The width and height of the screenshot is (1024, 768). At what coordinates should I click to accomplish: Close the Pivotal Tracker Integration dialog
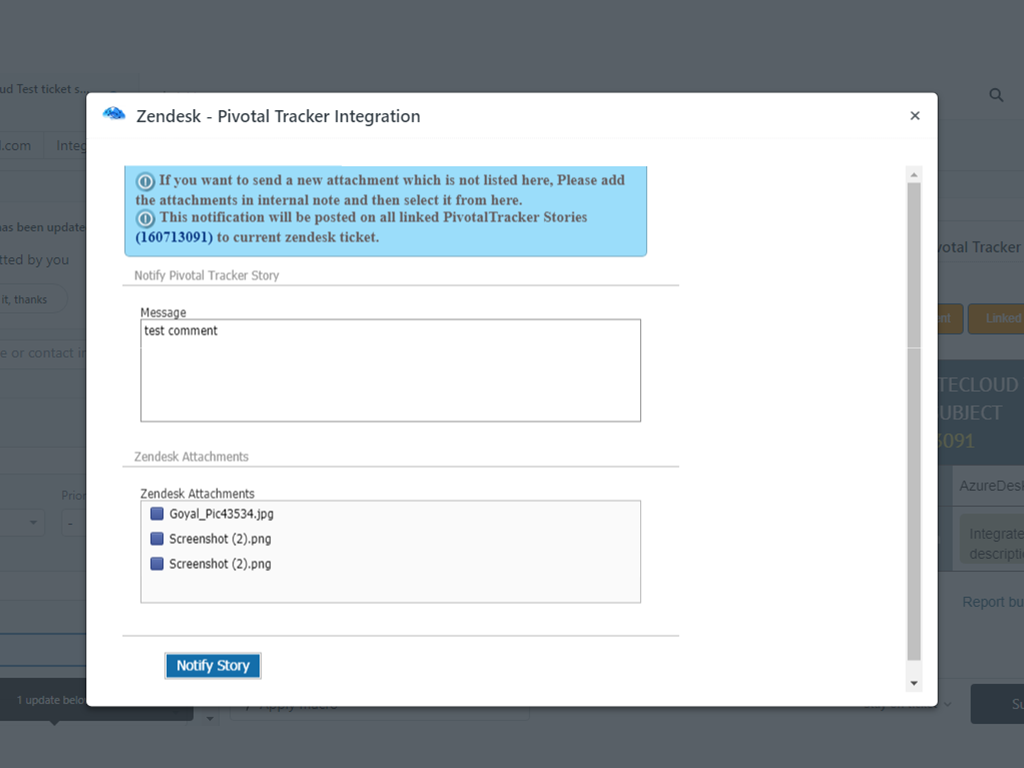point(914,116)
